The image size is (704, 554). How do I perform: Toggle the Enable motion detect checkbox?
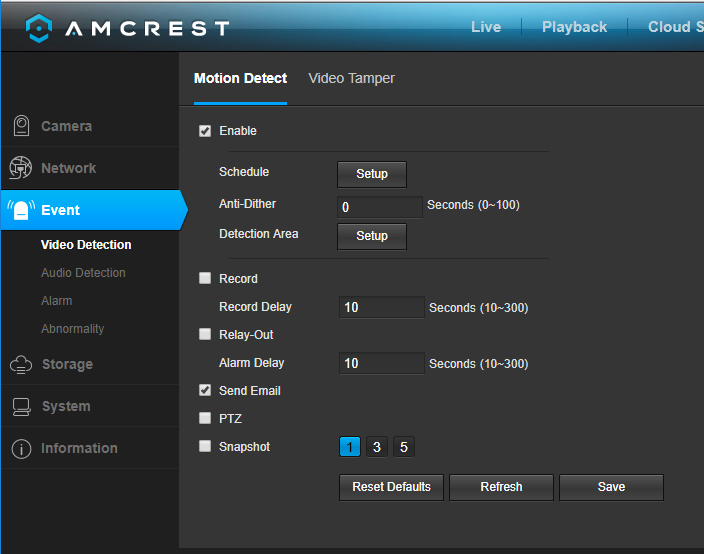pos(205,131)
